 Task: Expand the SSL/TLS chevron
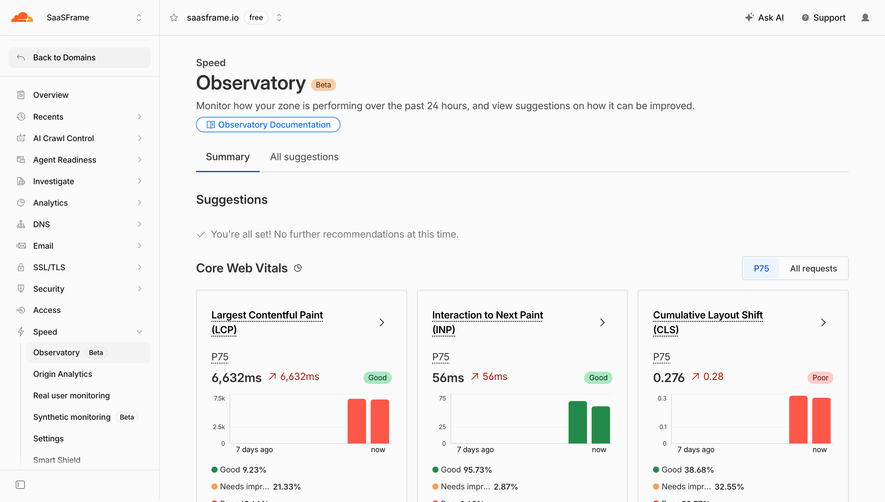click(x=139, y=267)
